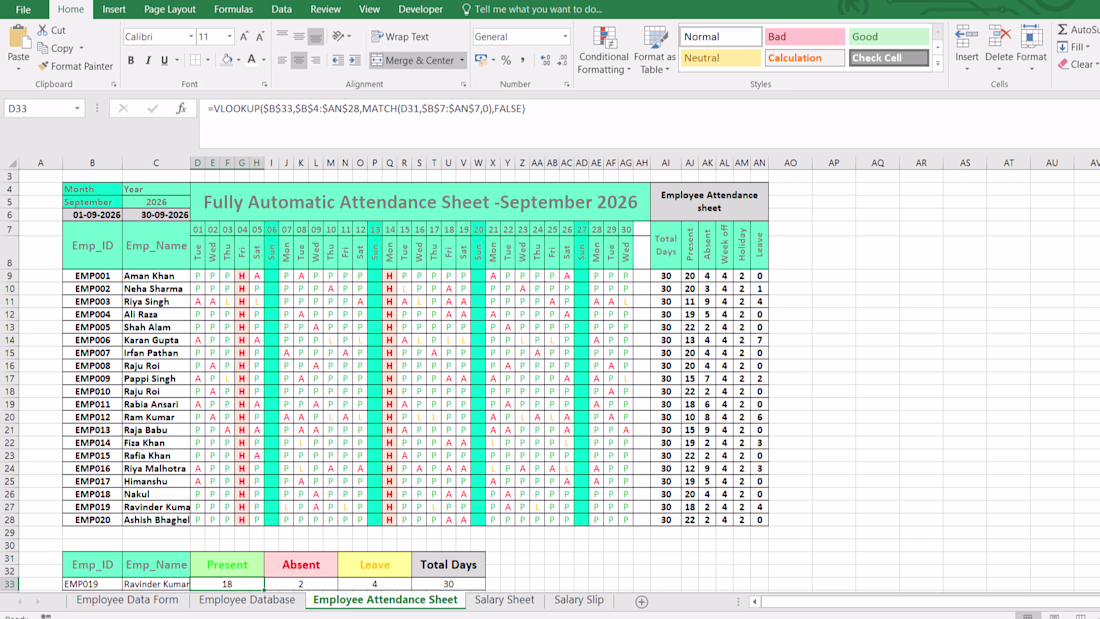This screenshot has width=1100, height=619.
Task: Click the AutoSum button
Action: point(1079,29)
